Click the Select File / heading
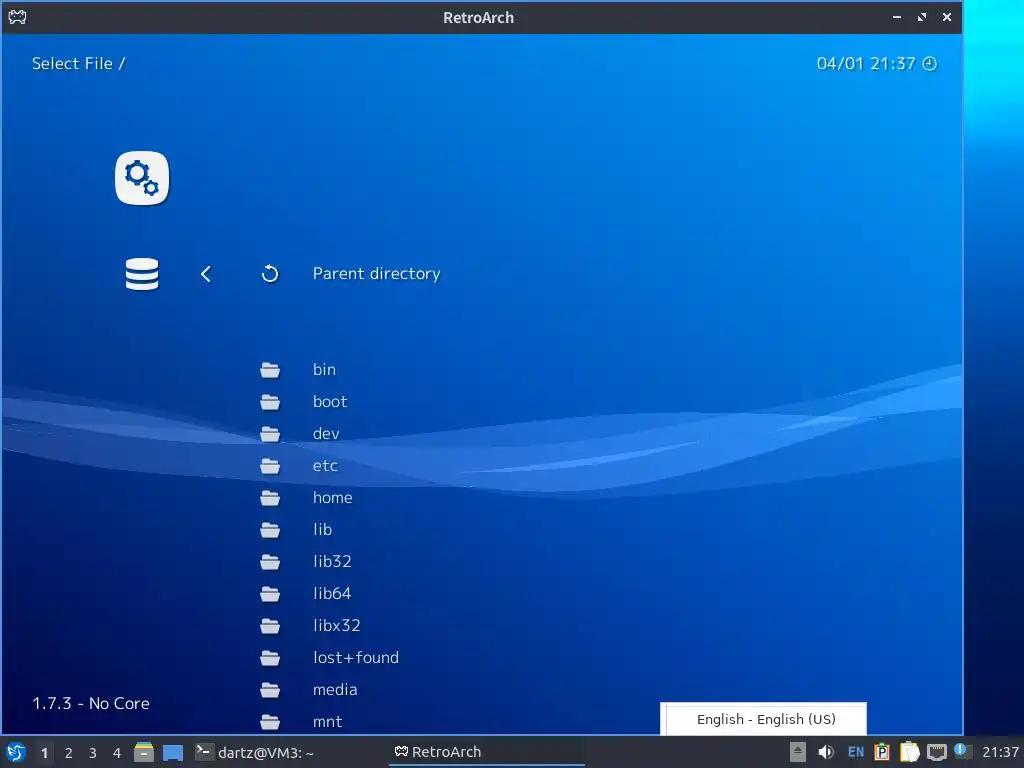The image size is (1024, 768). pos(78,63)
